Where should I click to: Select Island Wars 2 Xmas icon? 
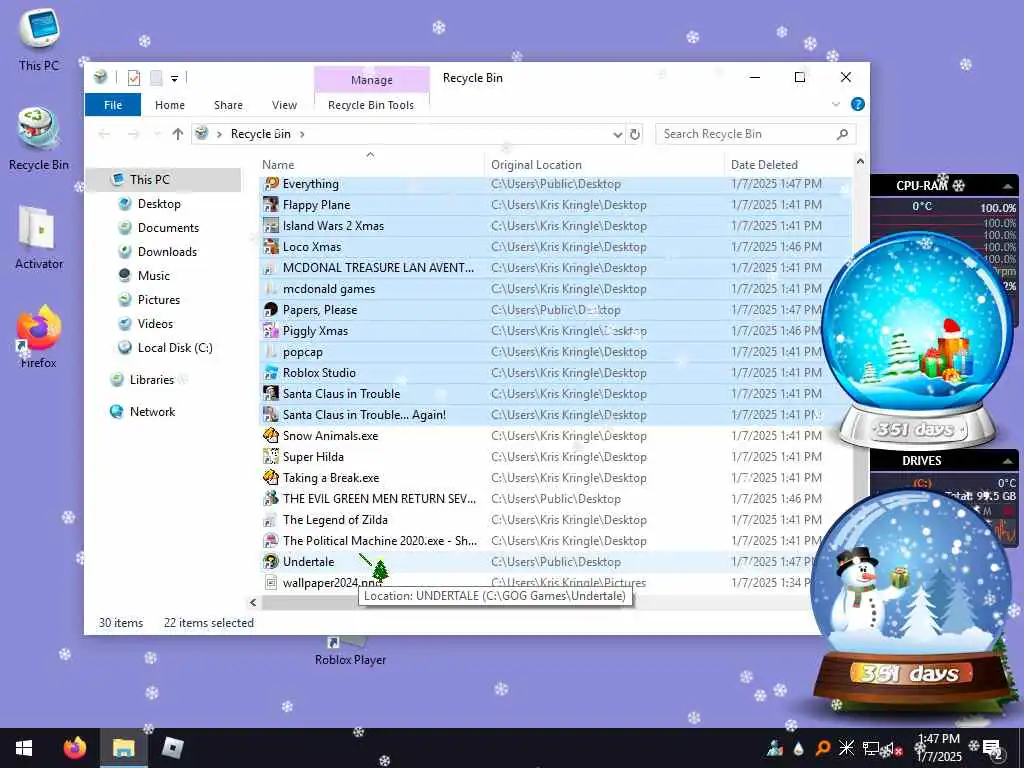click(271, 226)
